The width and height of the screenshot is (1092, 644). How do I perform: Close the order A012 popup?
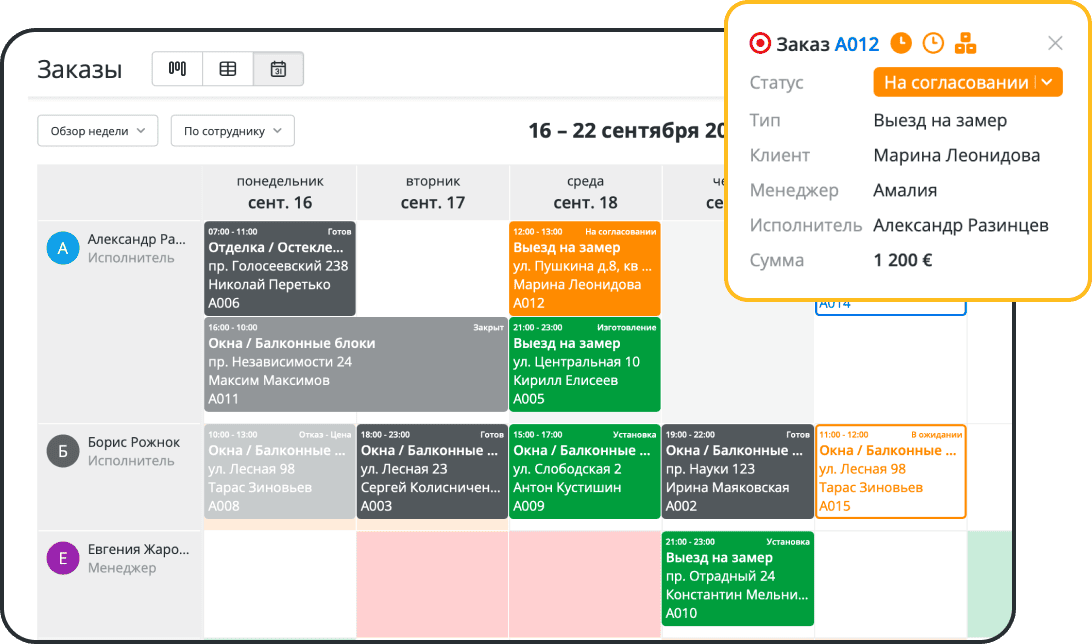point(1055,43)
